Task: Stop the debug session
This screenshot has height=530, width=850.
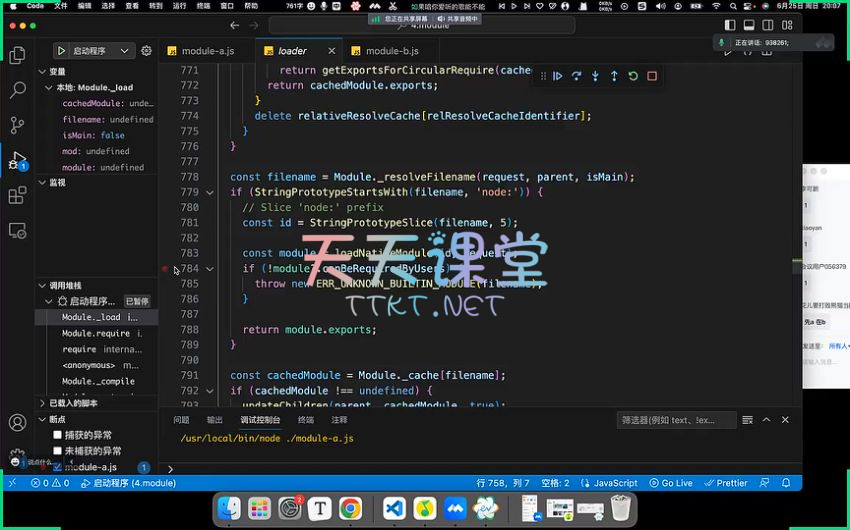Action: (x=652, y=76)
